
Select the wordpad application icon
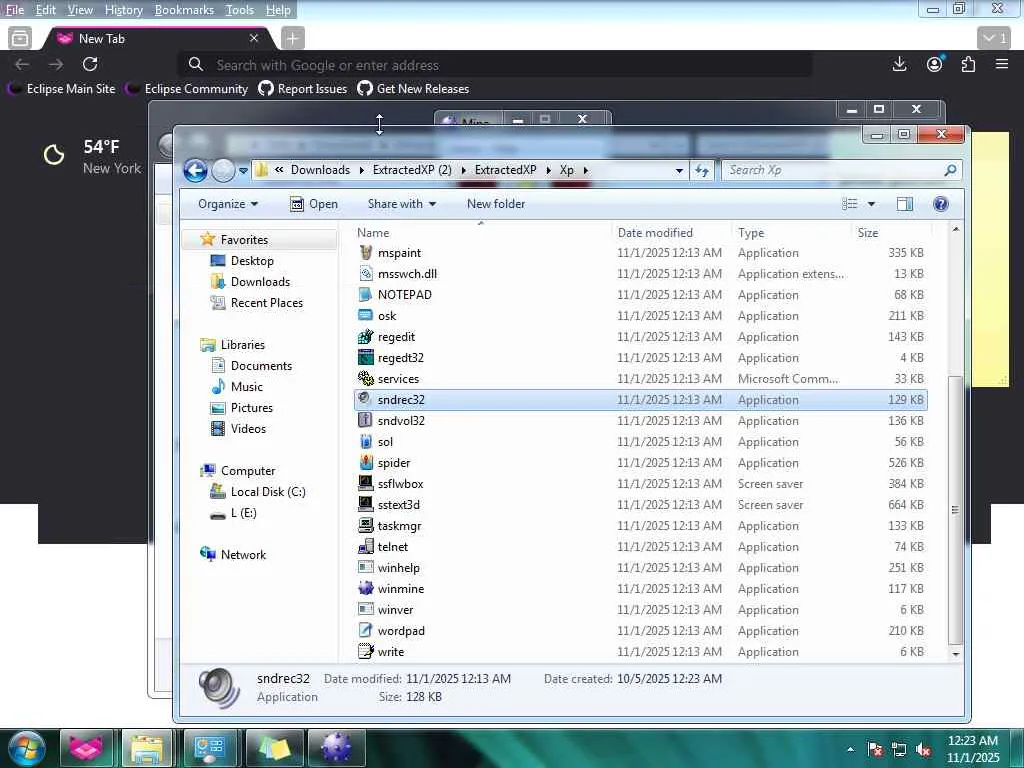[x=366, y=630]
